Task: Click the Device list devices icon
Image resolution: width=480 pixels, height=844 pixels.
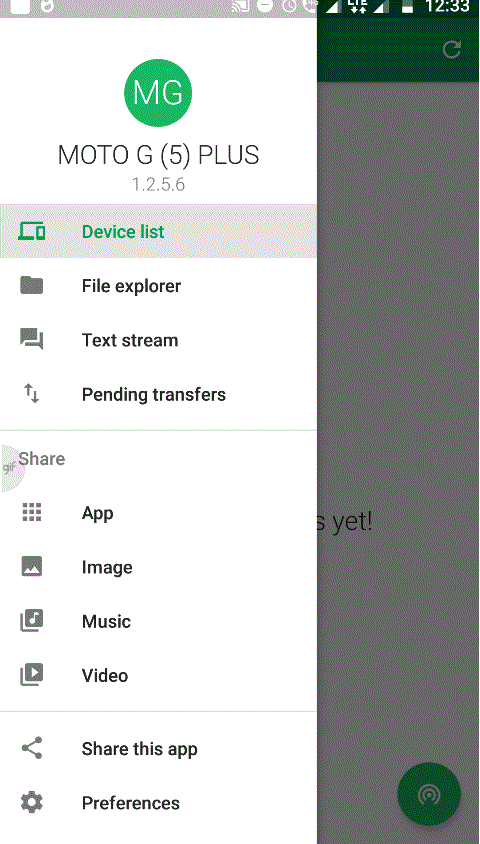Action: click(32, 231)
